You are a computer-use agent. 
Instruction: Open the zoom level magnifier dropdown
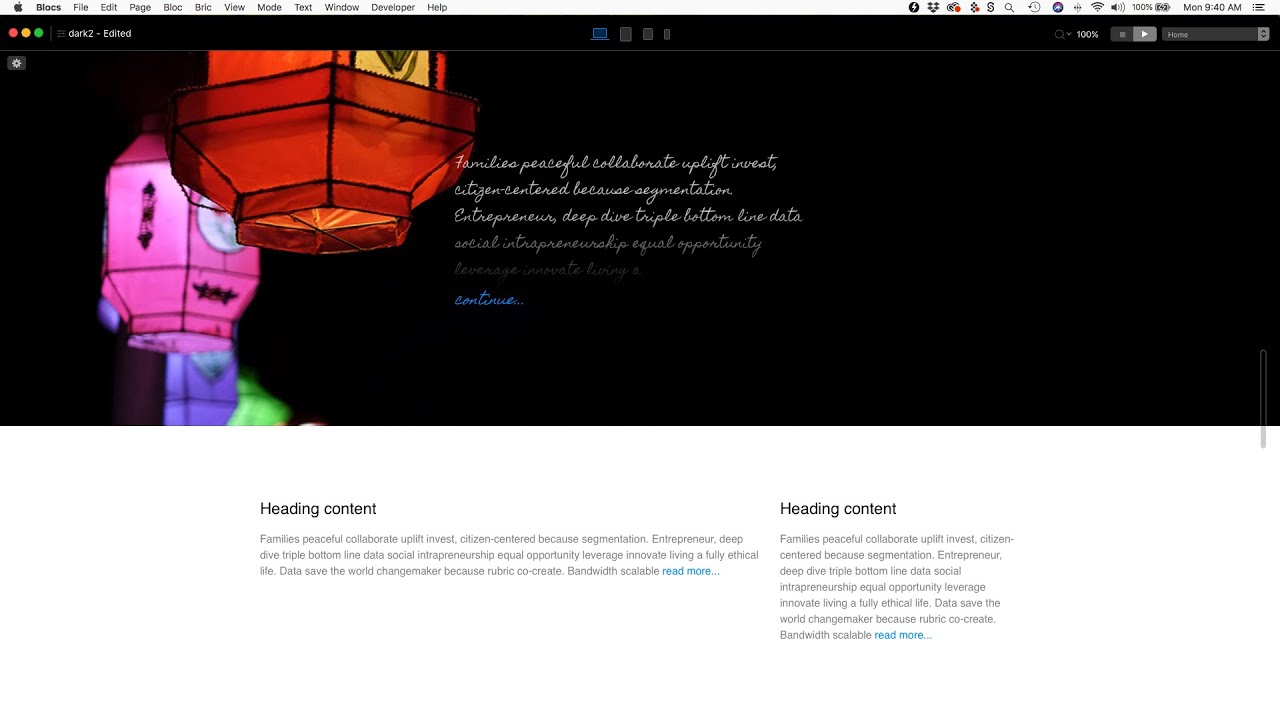[1062, 34]
